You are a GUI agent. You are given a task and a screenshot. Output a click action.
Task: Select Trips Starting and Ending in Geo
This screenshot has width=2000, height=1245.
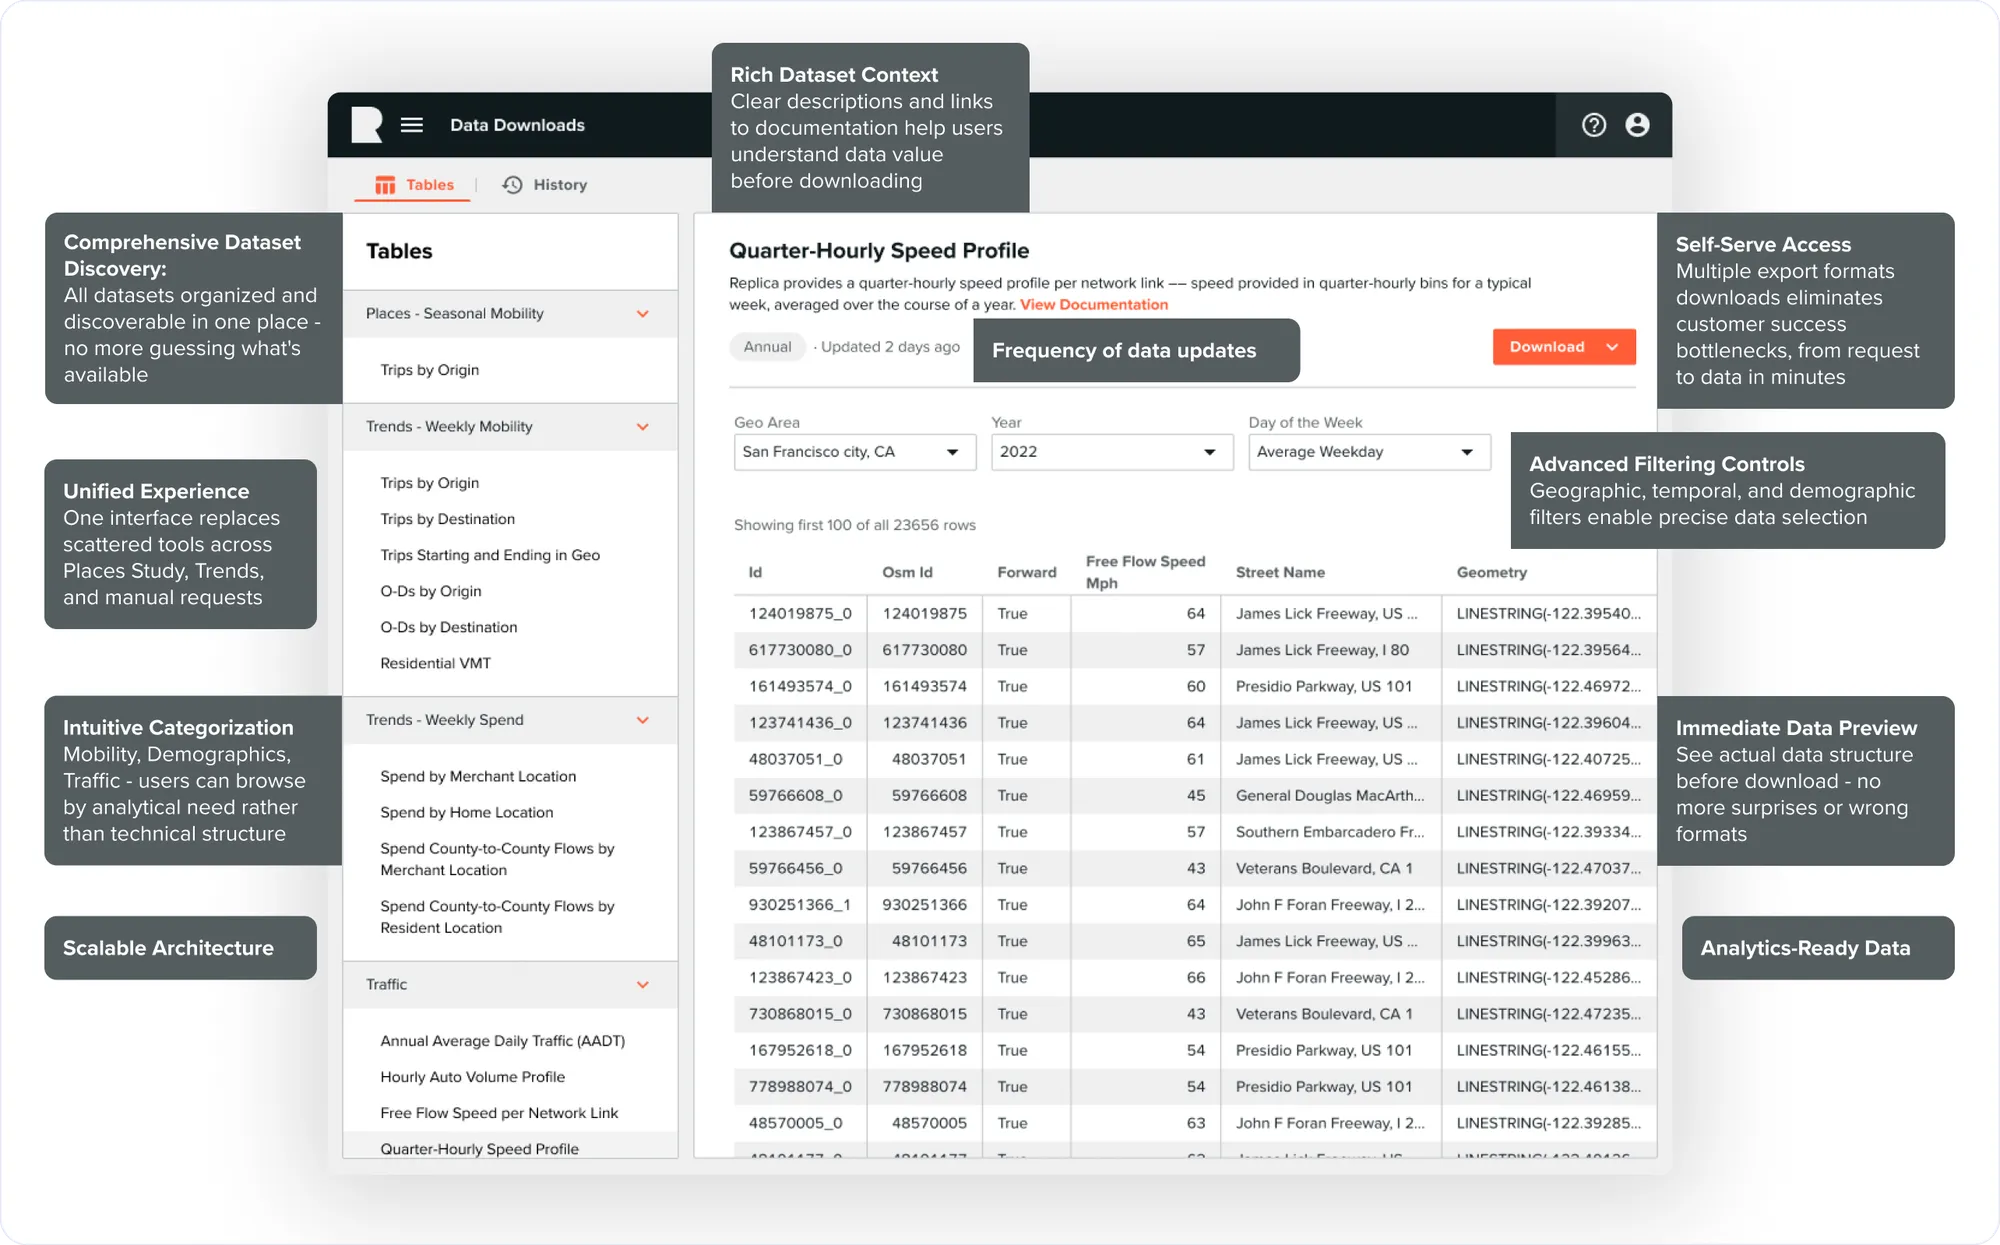(x=490, y=555)
